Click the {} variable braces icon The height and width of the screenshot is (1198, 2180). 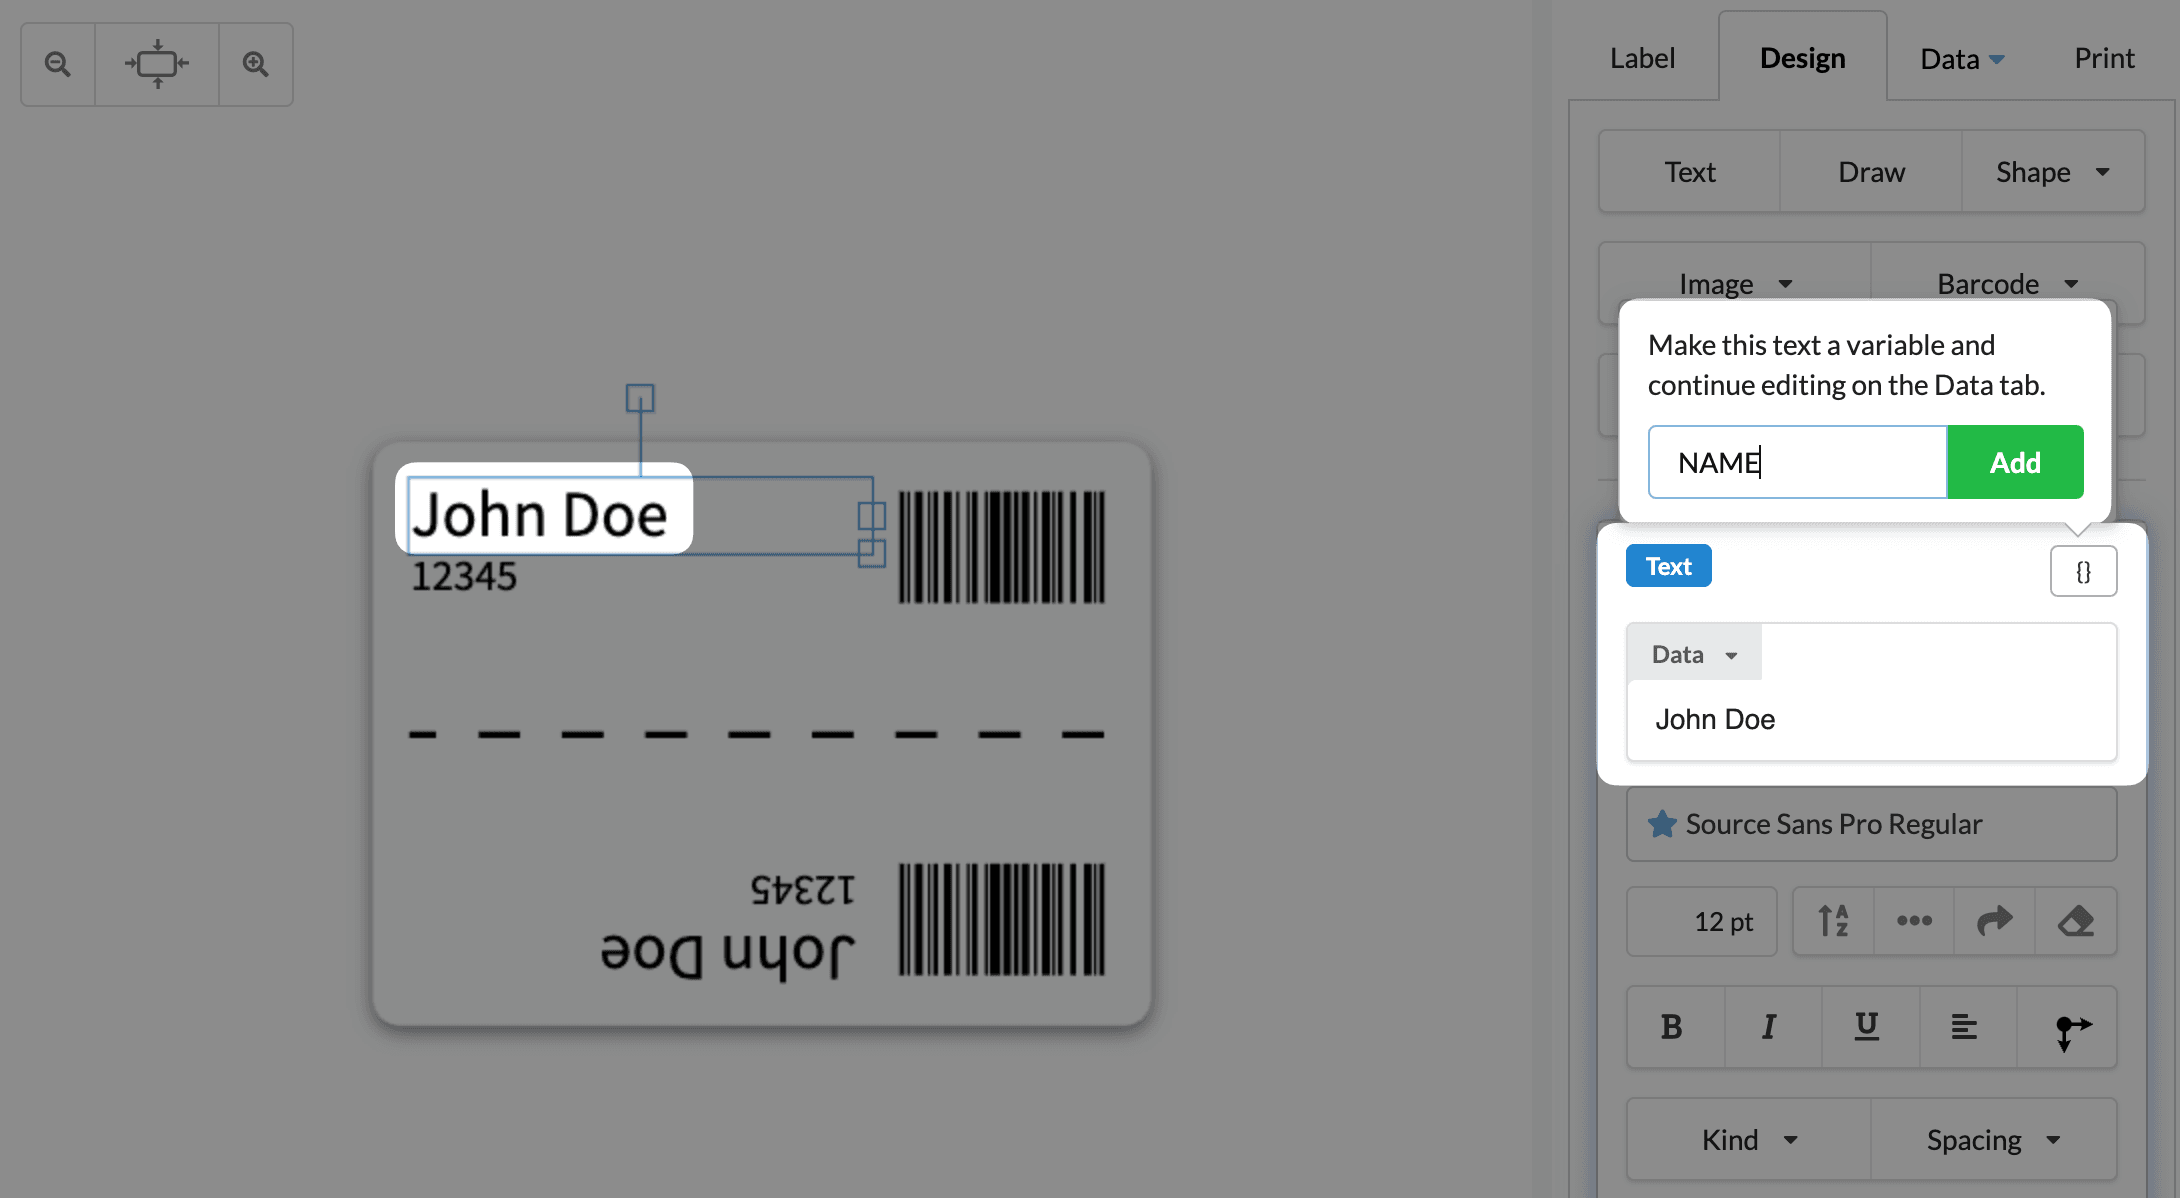2084,571
